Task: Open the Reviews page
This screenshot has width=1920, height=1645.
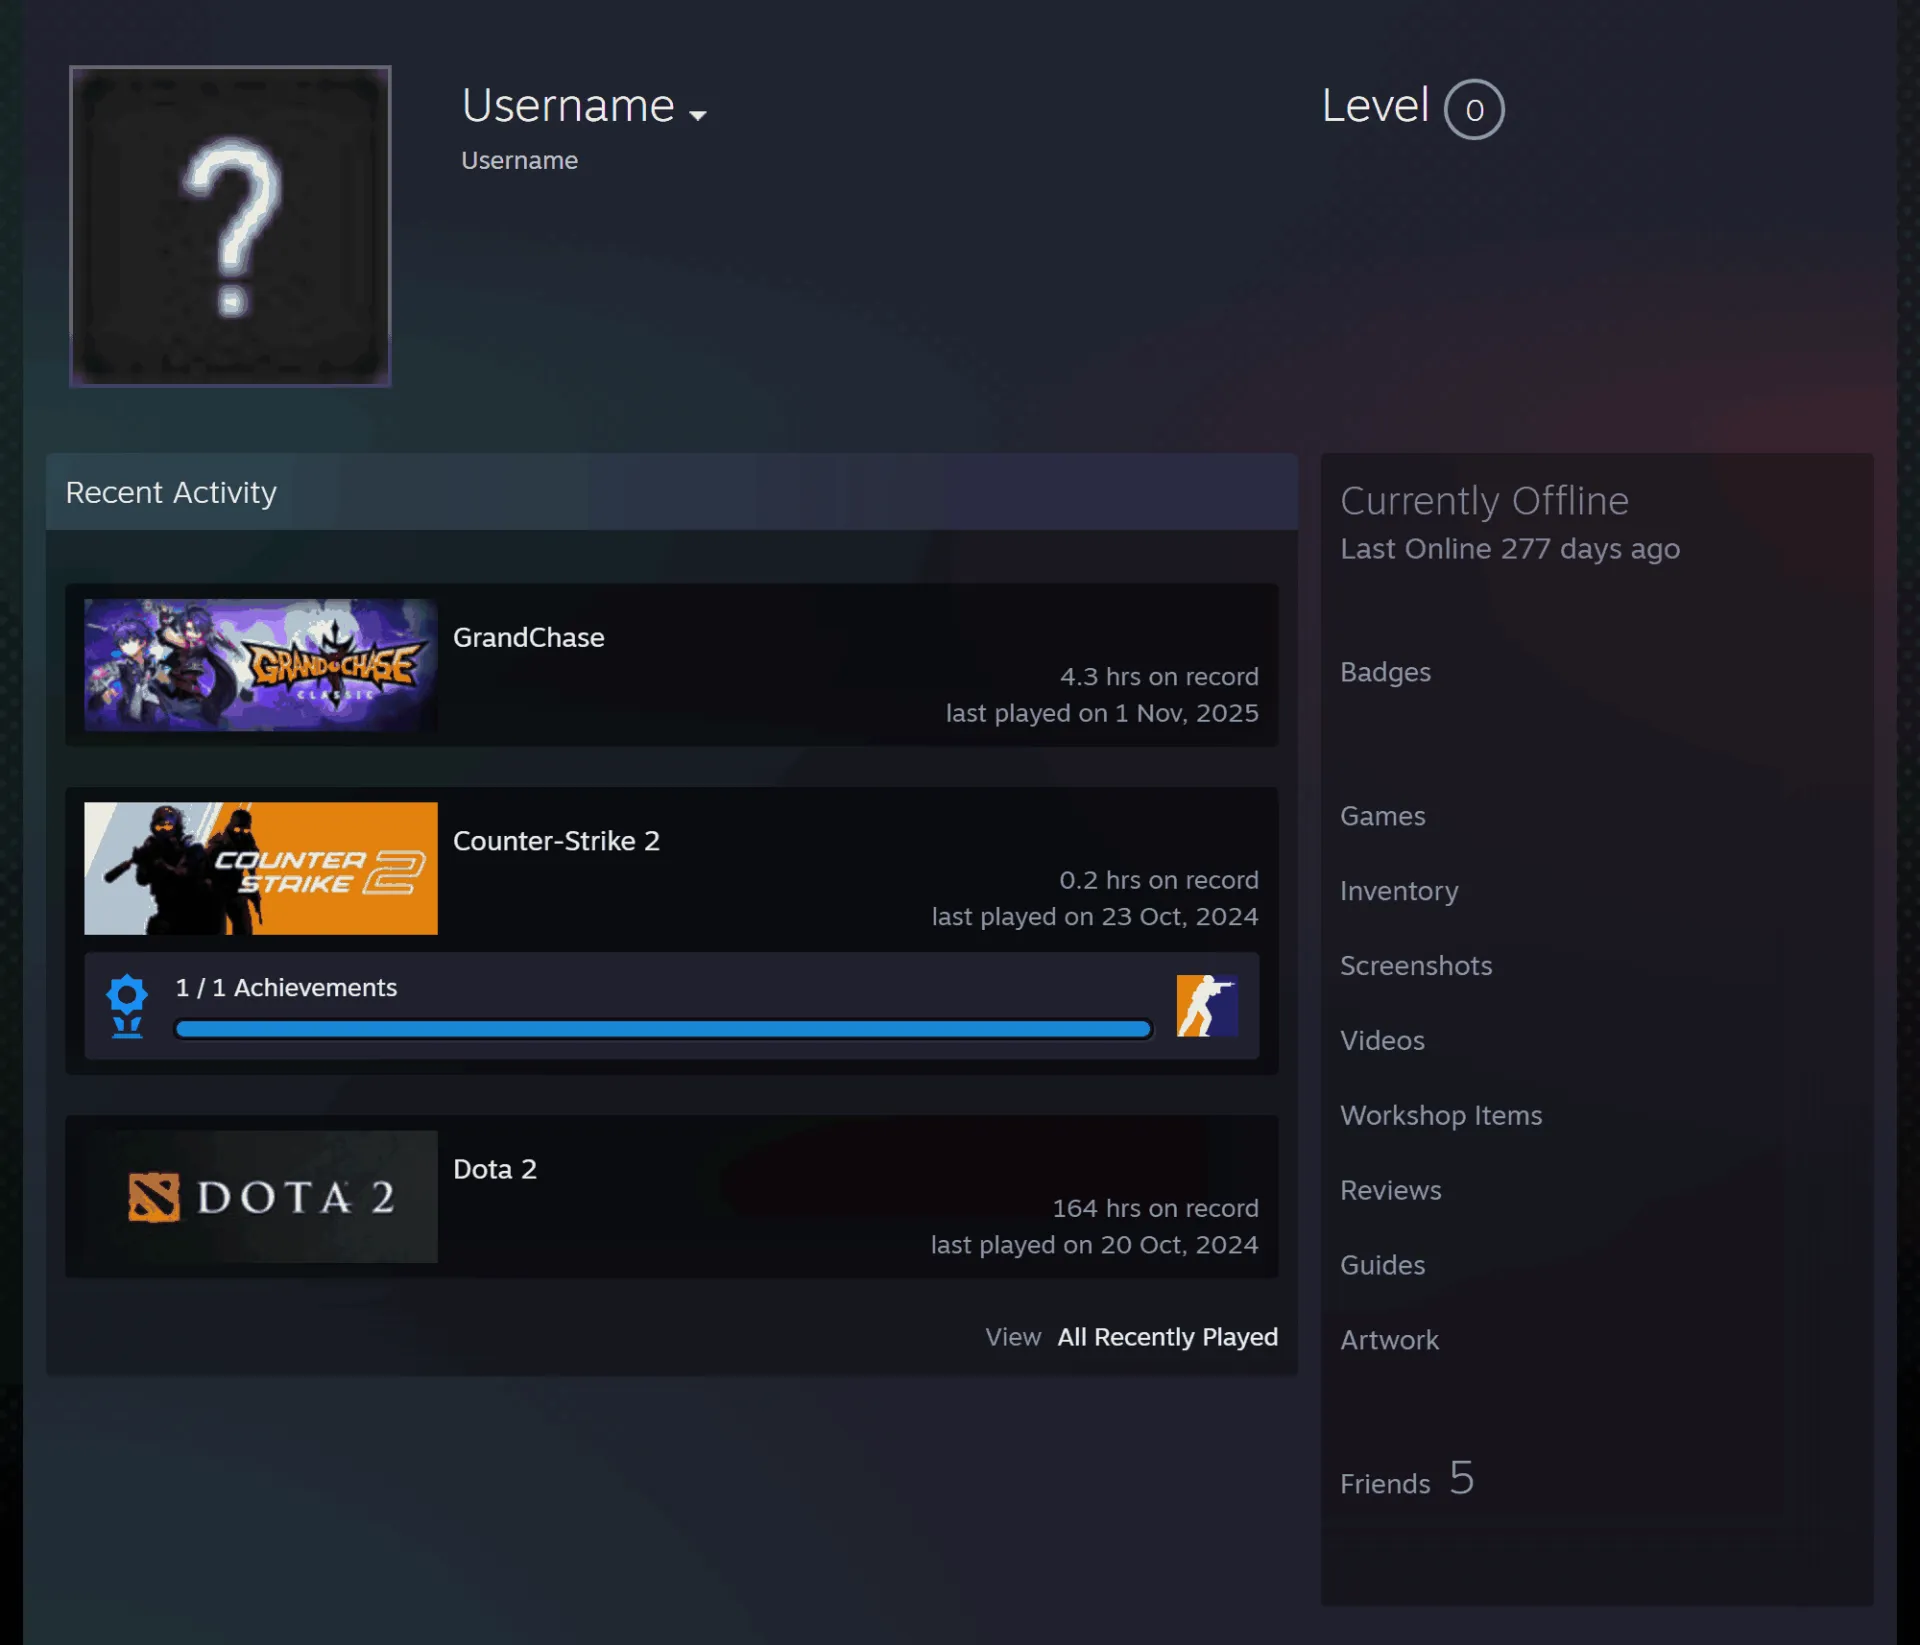Action: coord(1391,1190)
